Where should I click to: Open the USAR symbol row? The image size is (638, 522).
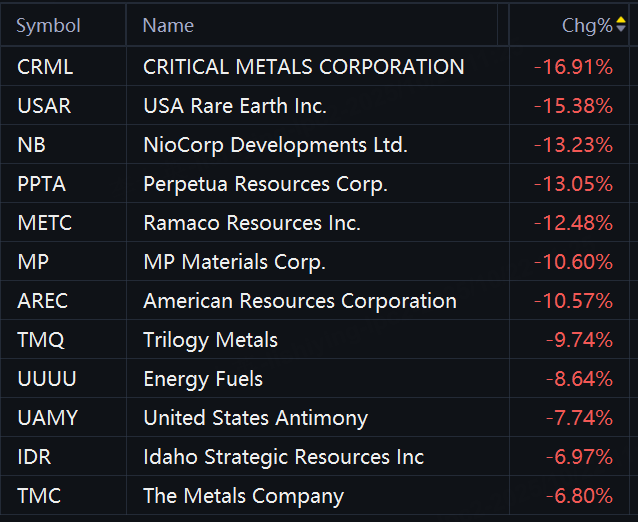point(44,106)
